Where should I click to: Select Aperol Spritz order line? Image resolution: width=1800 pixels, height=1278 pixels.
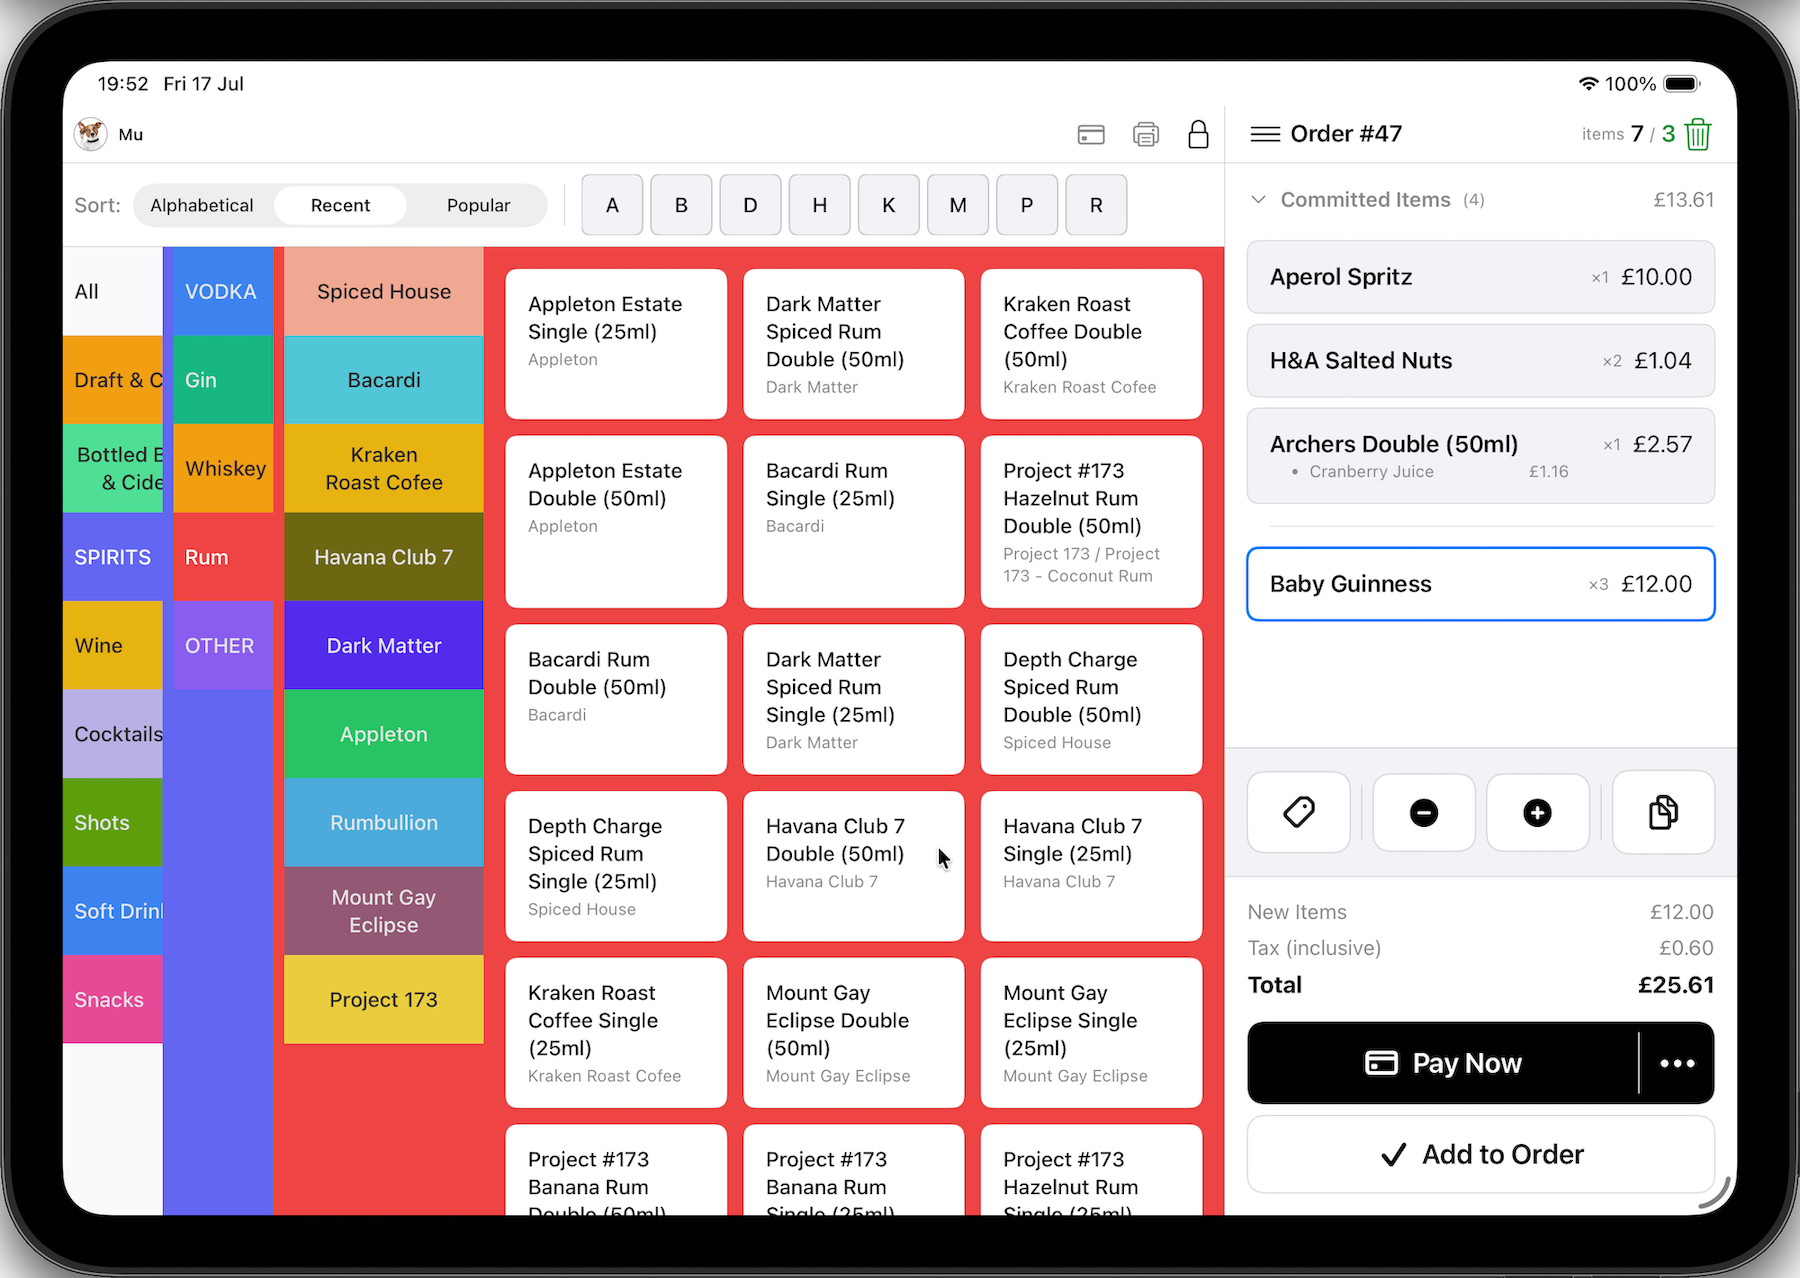(x=1481, y=277)
